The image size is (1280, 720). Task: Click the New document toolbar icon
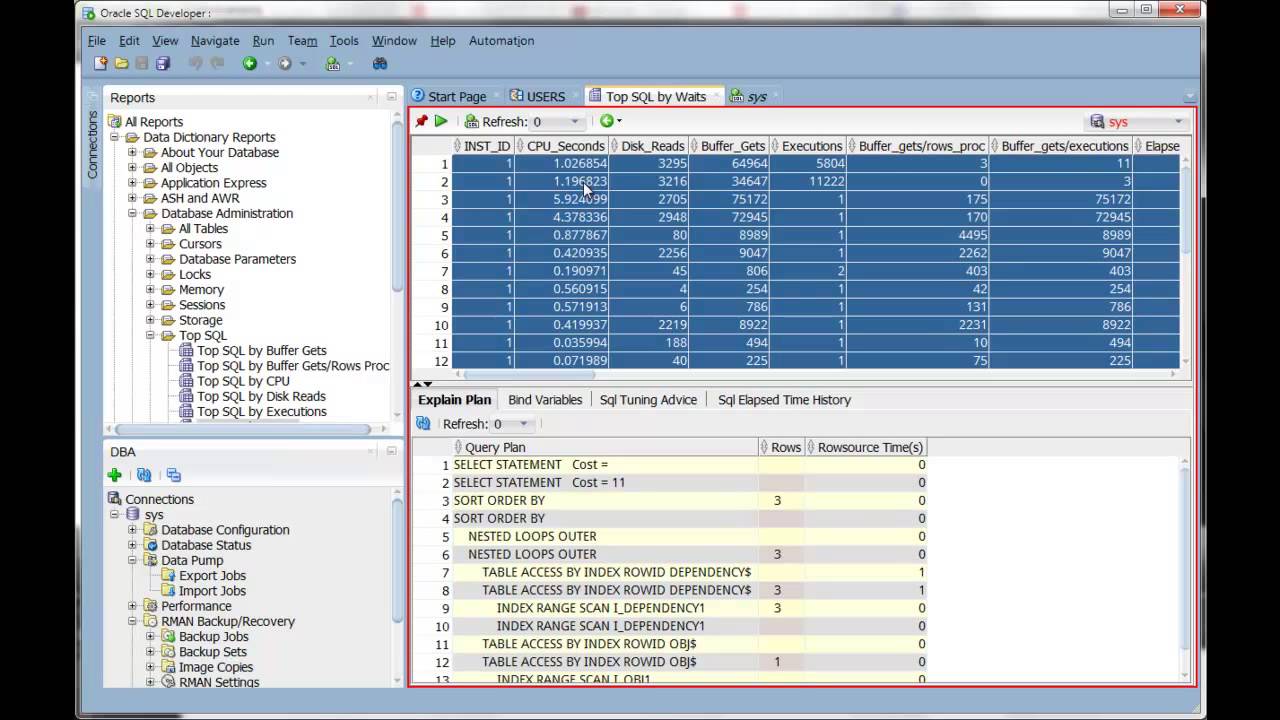tap(100, 64)
